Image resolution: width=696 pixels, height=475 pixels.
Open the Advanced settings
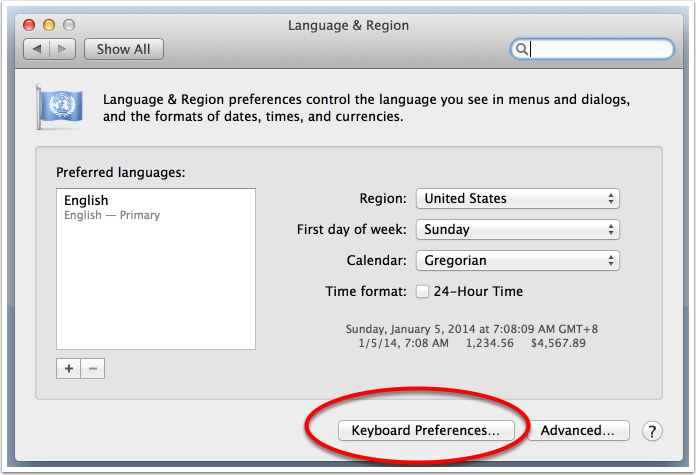point(578,431)
